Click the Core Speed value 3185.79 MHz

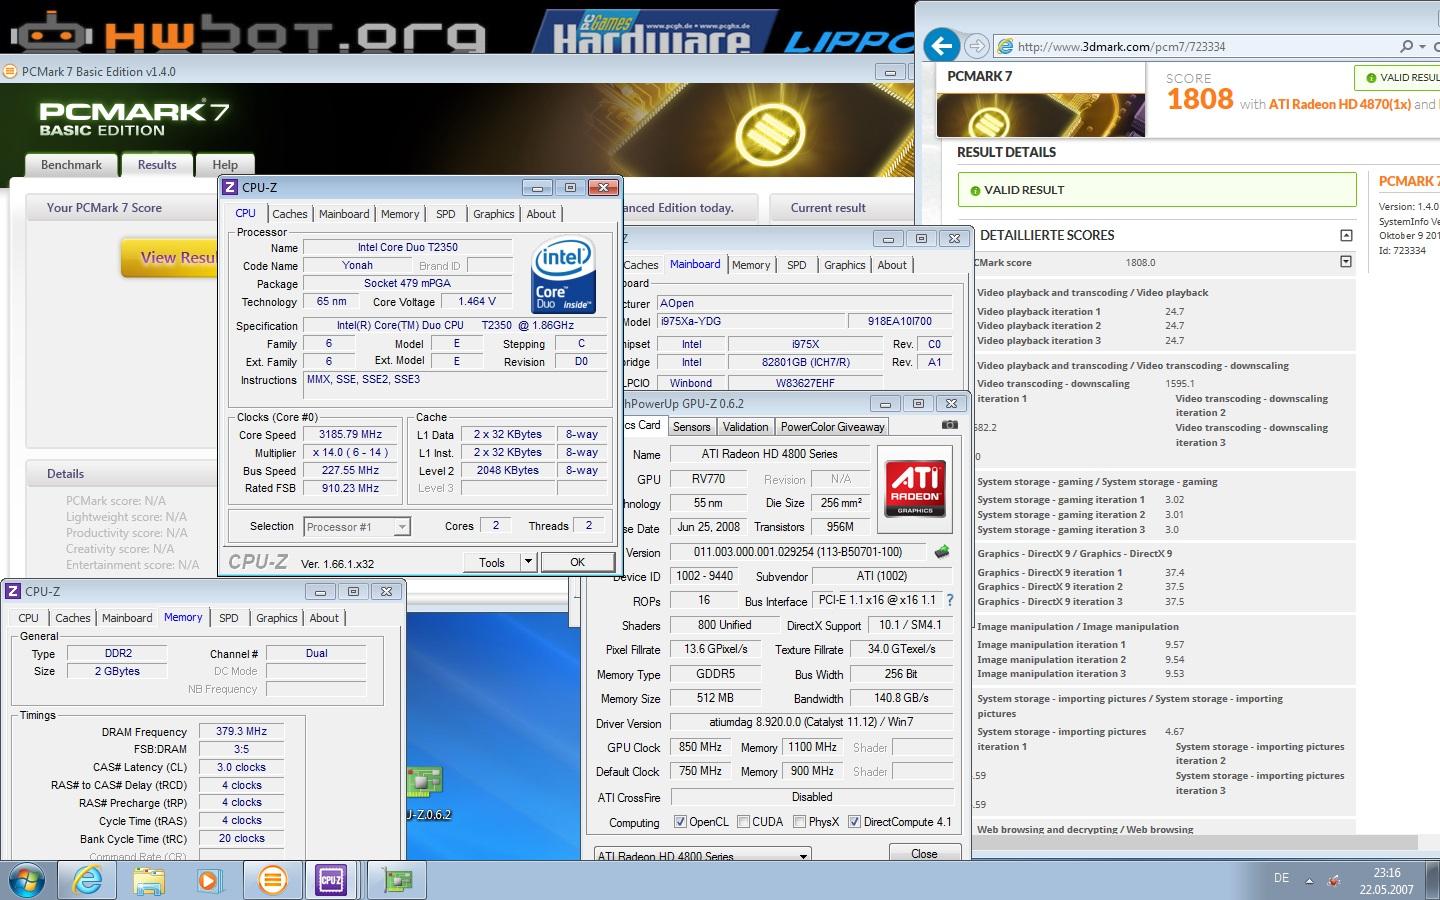click(351, 435)
